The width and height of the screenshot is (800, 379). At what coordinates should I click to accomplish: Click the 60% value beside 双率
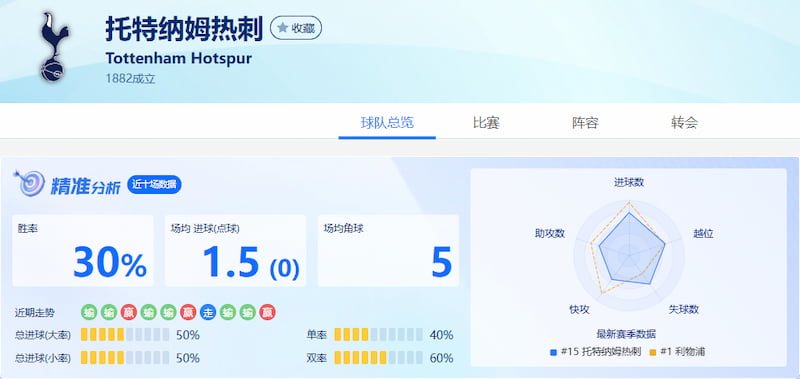(441, 359)
